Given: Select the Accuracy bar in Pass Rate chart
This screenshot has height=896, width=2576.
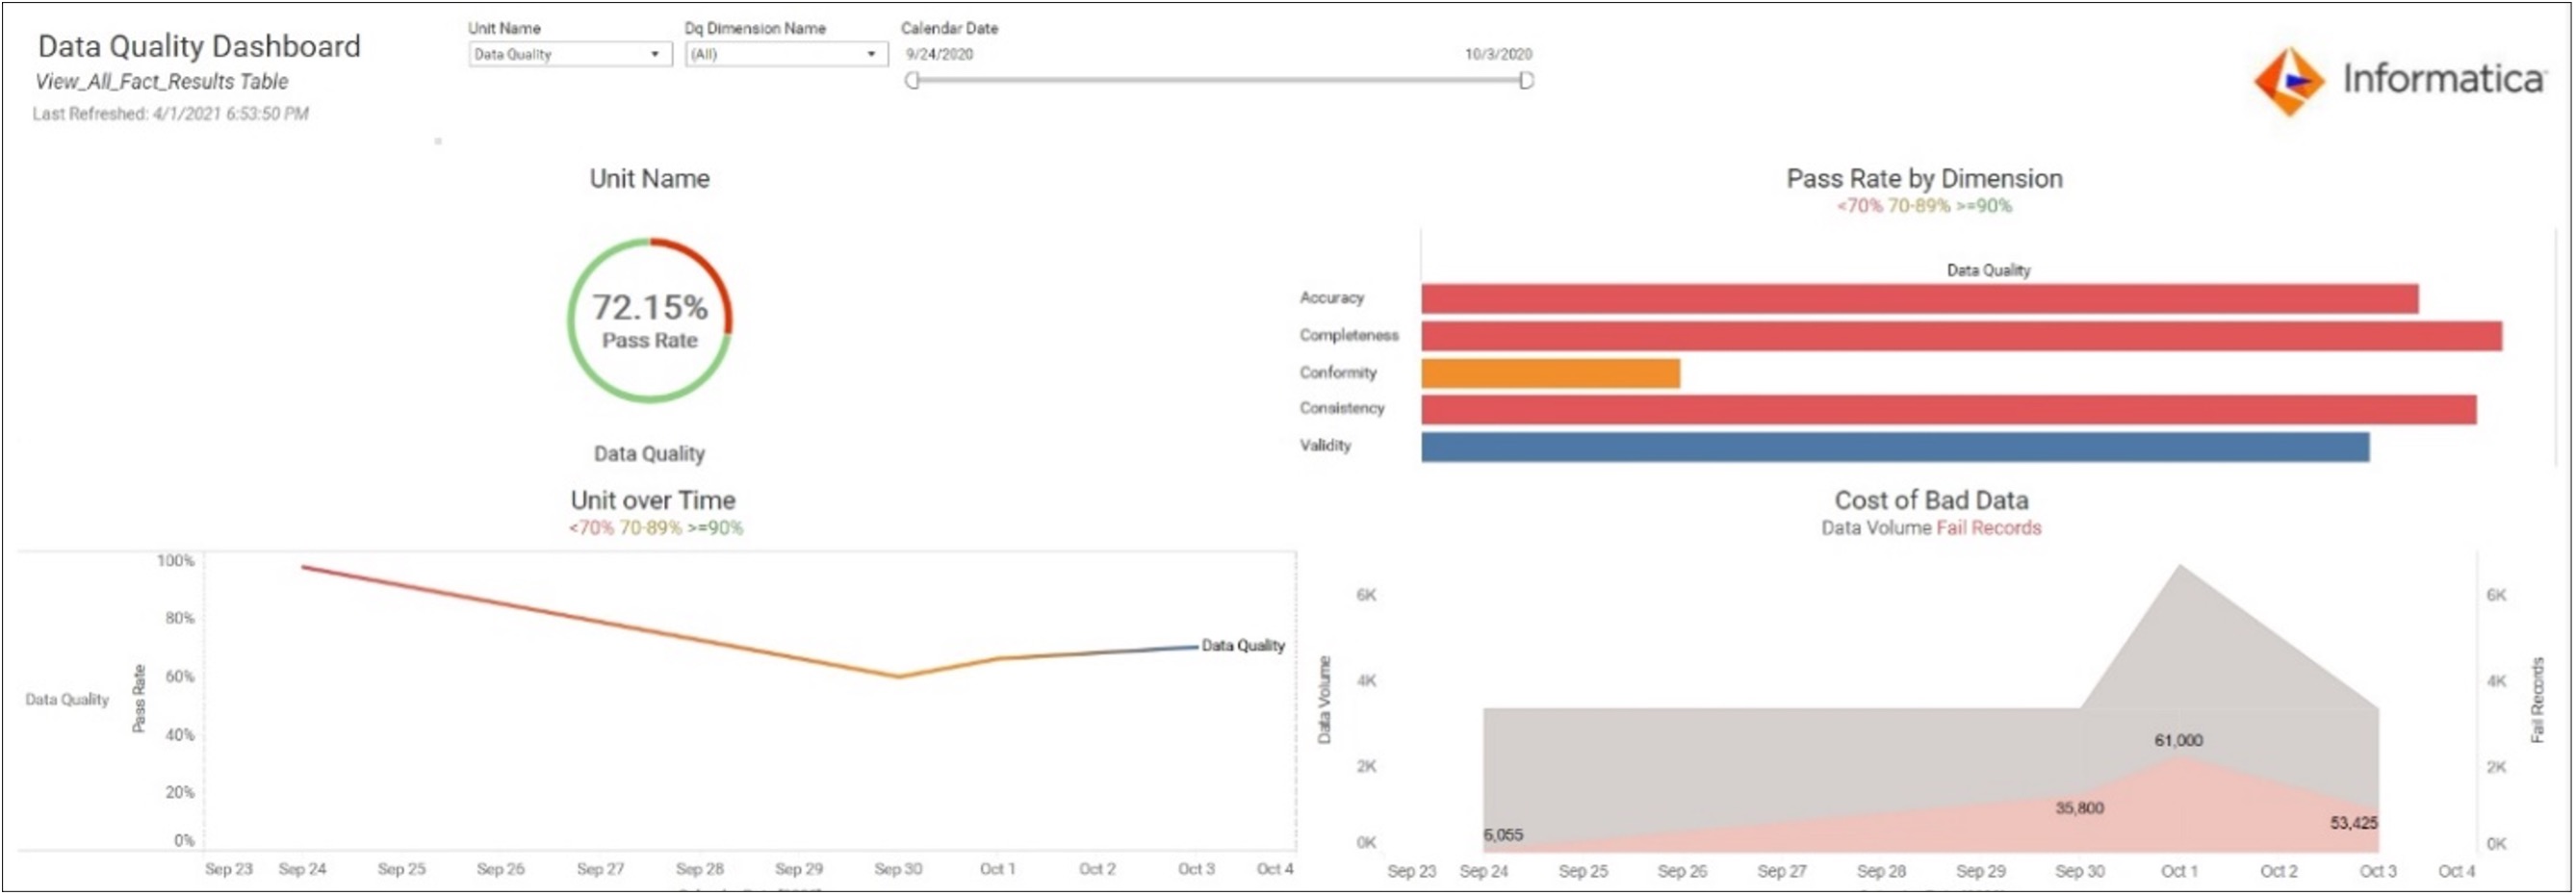Looking at the screenshot, I should pyautogui.click(x=1919, y=299).
